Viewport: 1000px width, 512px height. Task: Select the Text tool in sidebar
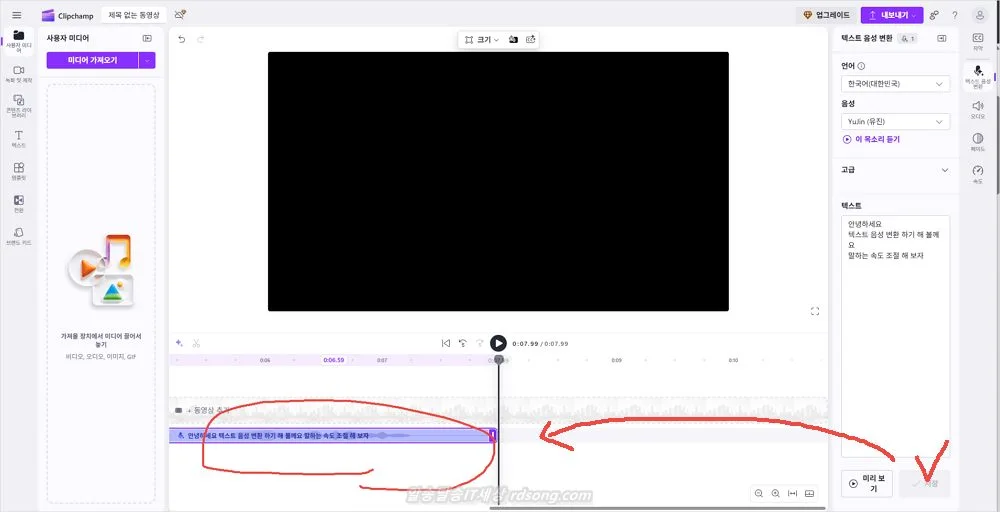18,137
